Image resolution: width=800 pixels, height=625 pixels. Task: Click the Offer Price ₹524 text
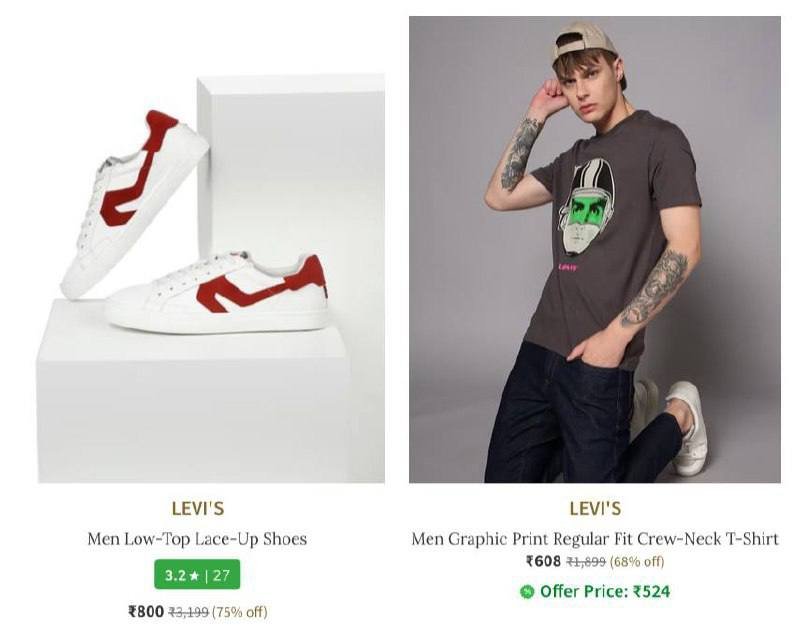[x=605, y=591]
